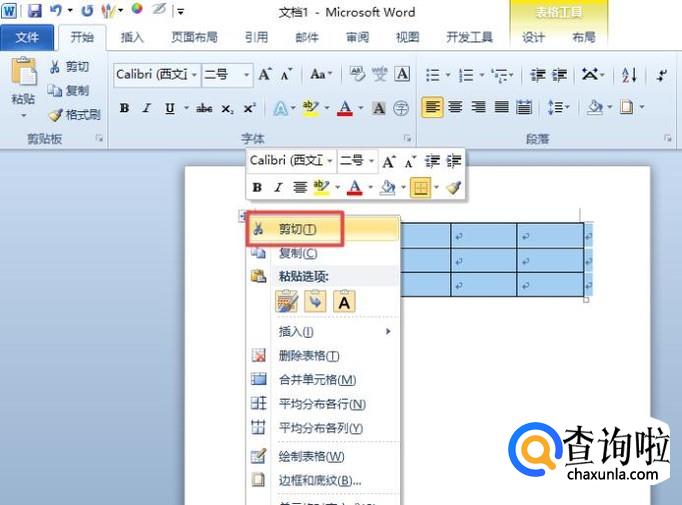This screenshot has height=505, width=682.
Task: Choose Draw Table (绘制表格) menu item
Action: pos(323,456)
